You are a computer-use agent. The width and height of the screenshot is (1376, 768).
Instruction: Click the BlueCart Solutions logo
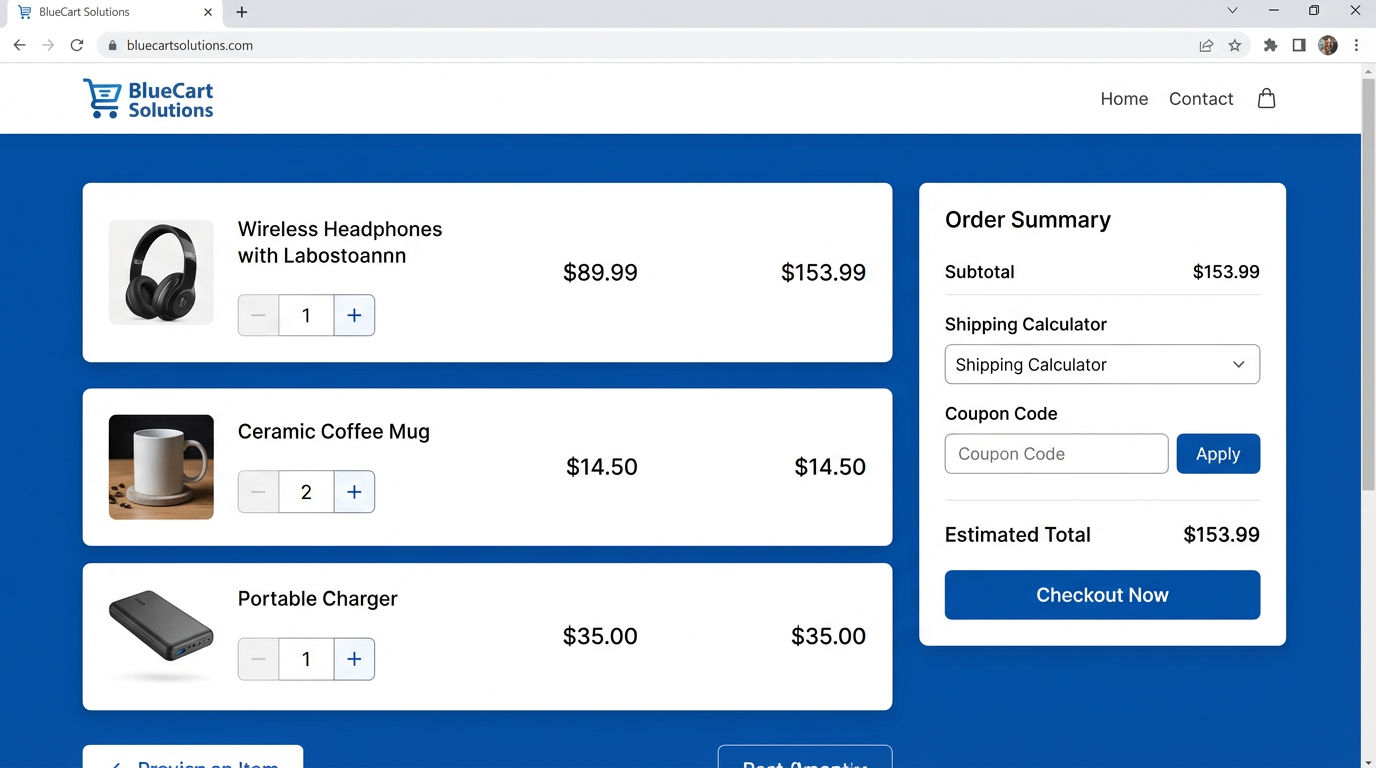(x=148, y=99)
